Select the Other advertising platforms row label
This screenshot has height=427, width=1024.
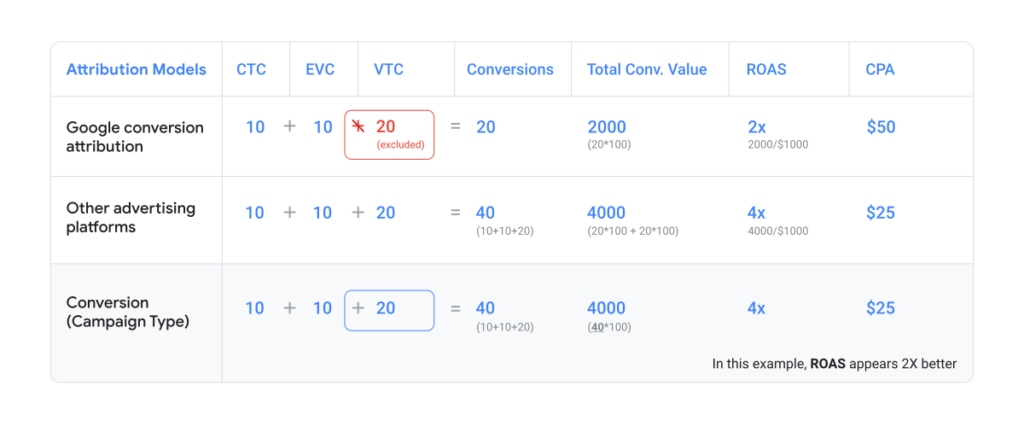(x=131, y=218)
